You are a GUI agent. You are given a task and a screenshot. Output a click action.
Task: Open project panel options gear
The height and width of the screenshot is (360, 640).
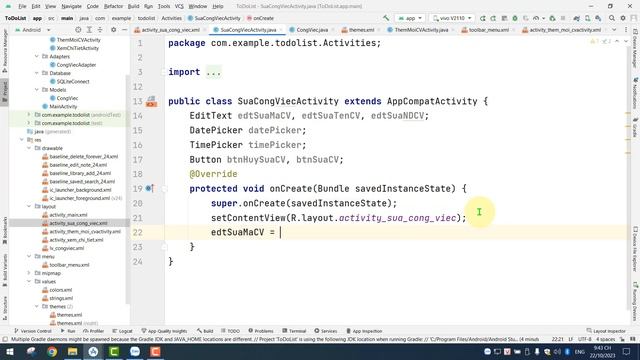coord(113,30)
